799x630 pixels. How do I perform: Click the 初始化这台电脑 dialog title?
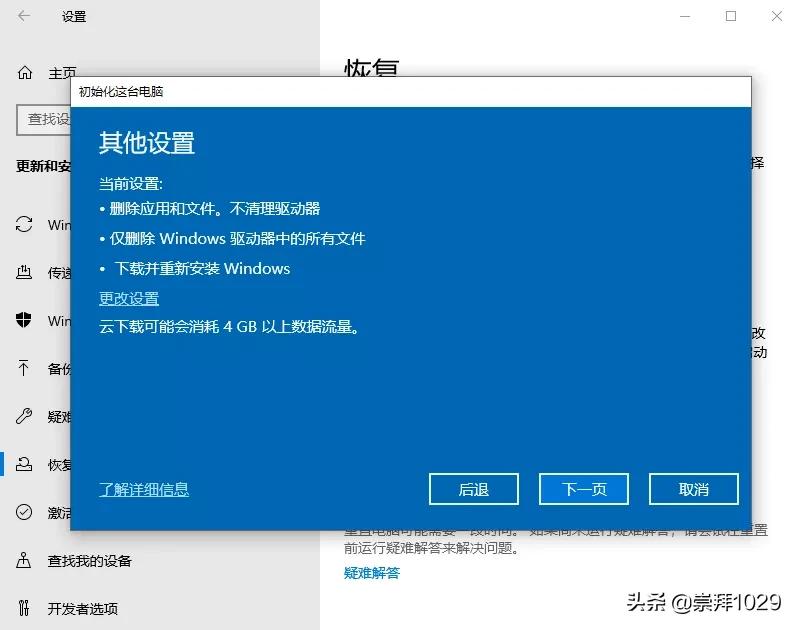(121, 92)
